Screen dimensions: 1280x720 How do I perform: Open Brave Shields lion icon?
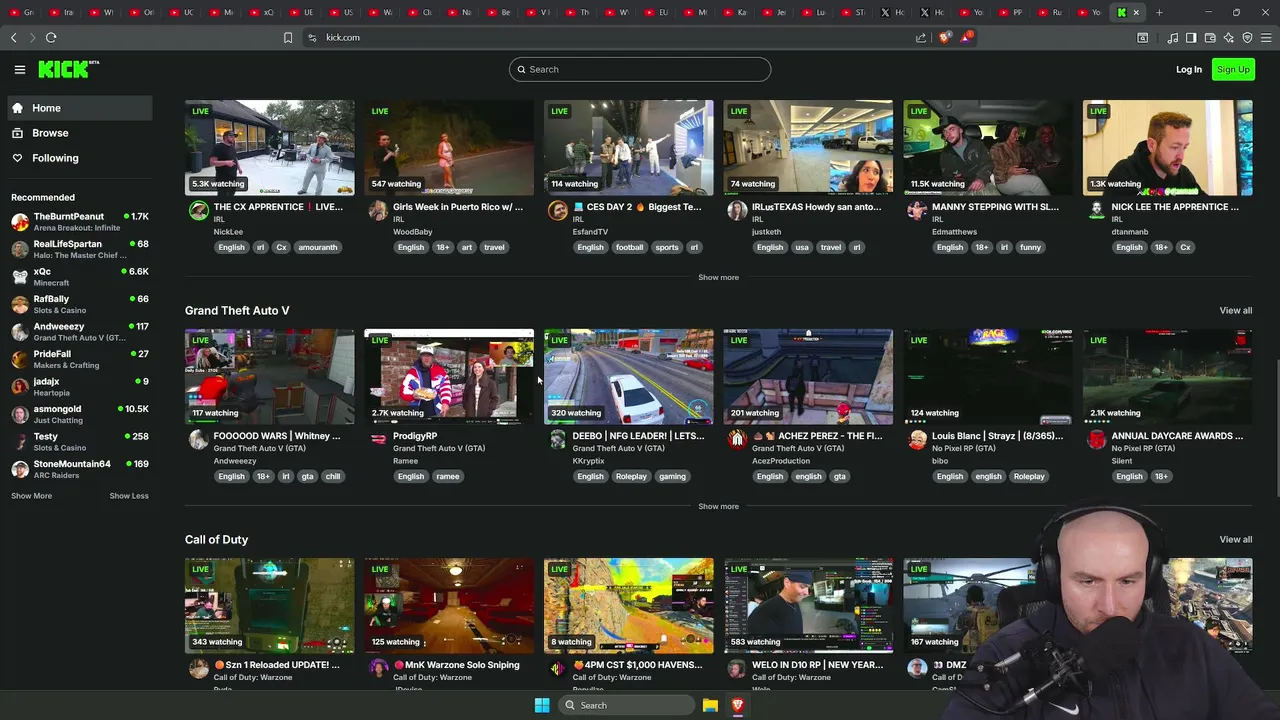click(x=945, y=37)
